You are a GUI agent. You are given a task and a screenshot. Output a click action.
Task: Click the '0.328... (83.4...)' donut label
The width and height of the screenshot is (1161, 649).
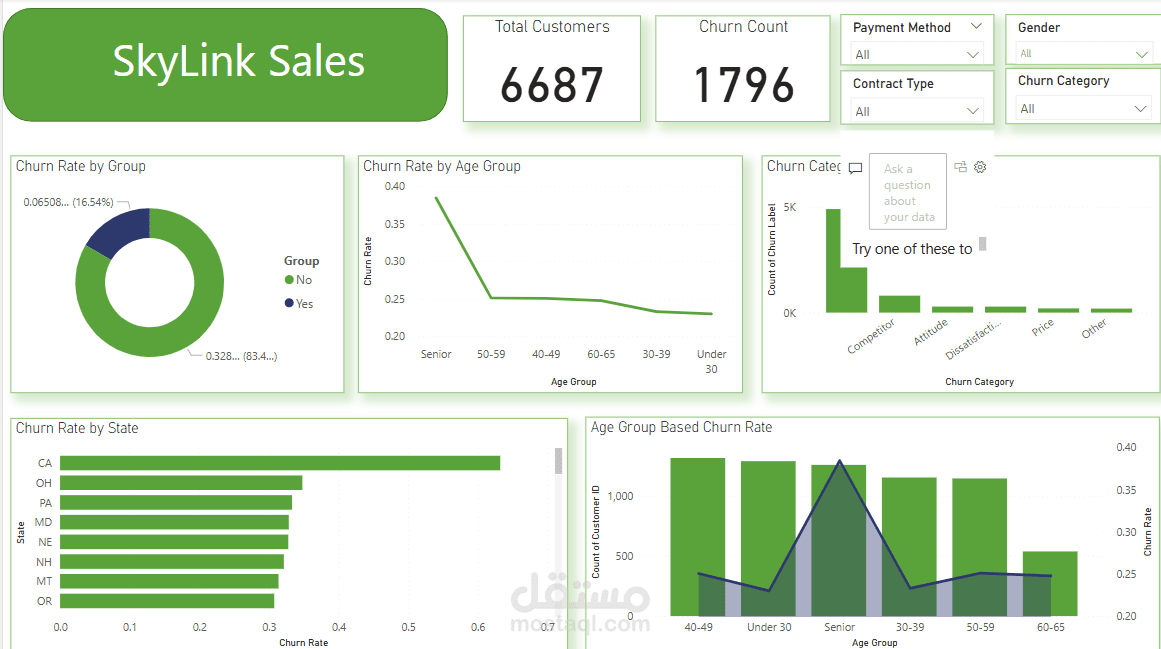(x=241, y=356)
